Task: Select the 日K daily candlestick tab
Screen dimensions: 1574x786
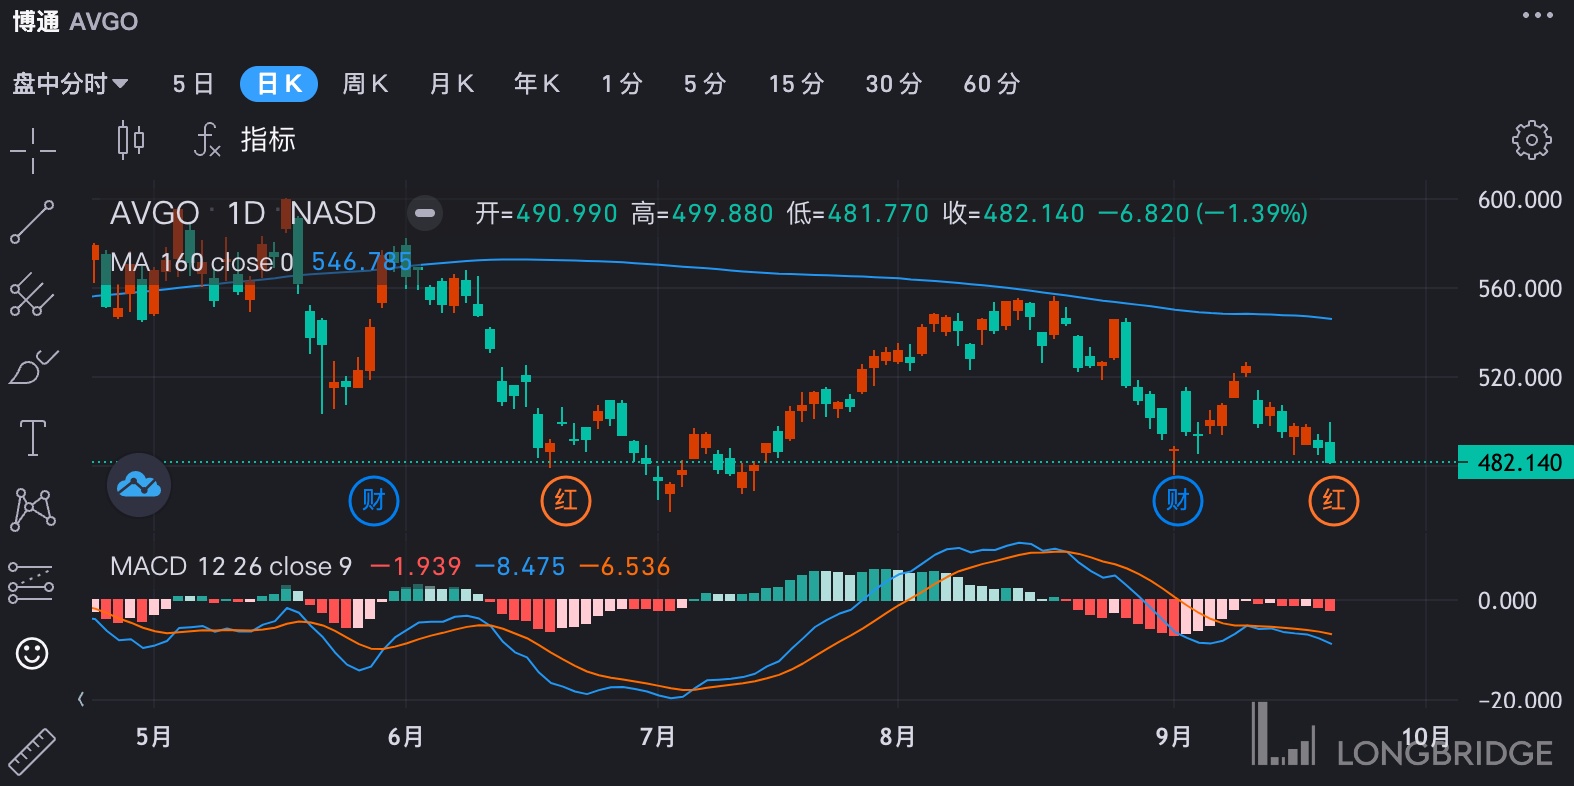Action: click(279, 84)
